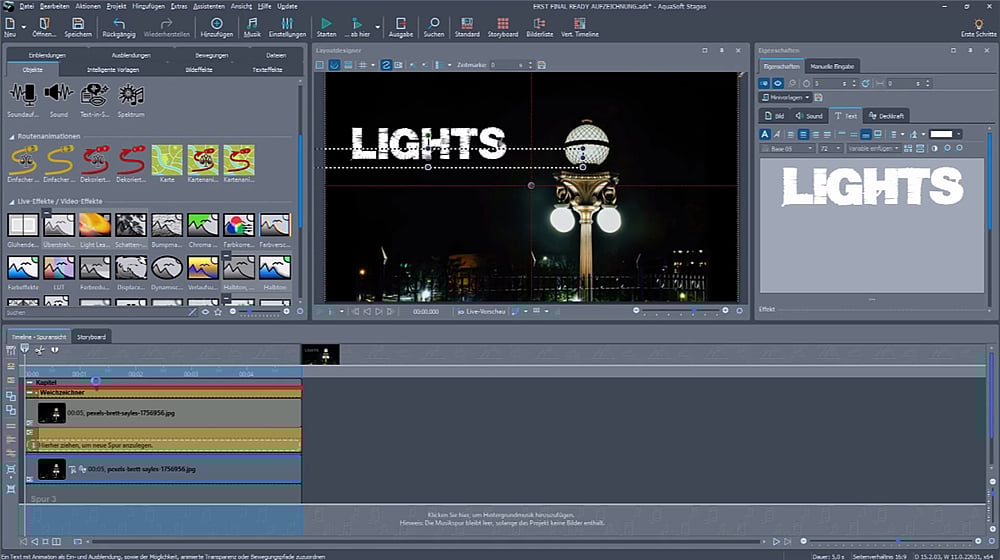The height and width of the screenshot is (560, 1000).
Task: Select the Karte route animation
Action: point(167,158)
